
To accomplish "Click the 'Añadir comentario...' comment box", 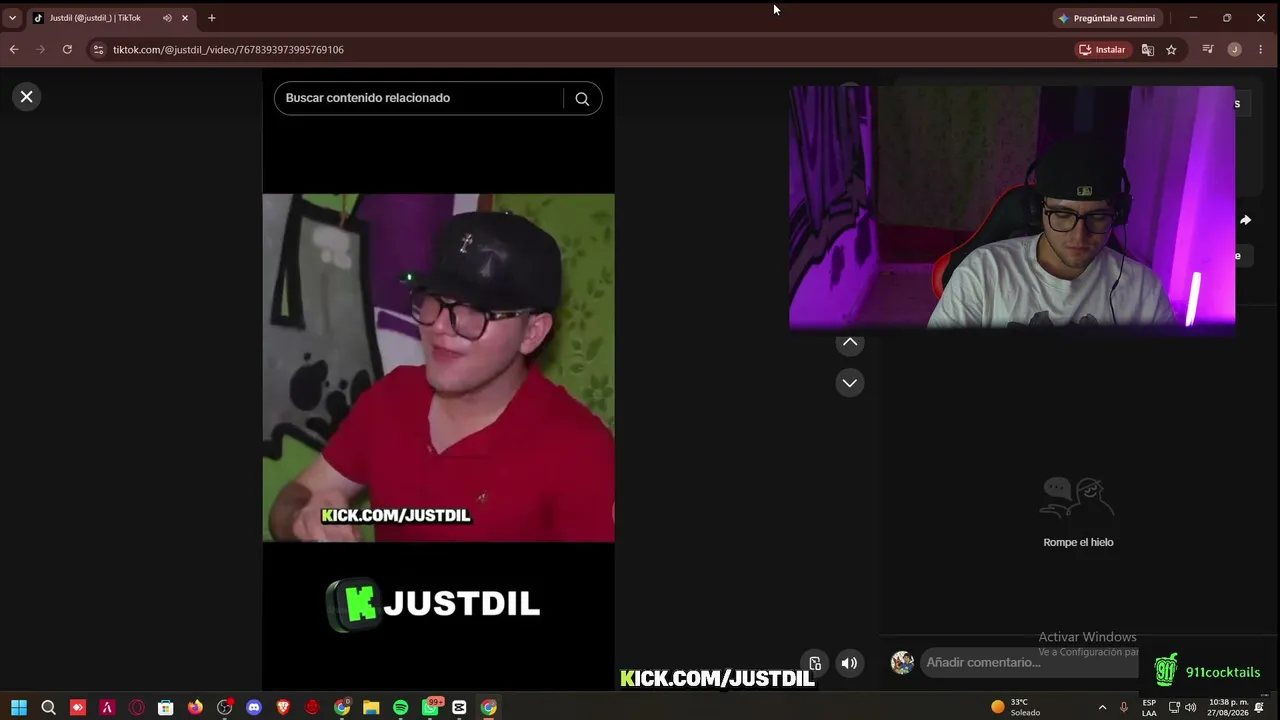I will point(1030,662).
